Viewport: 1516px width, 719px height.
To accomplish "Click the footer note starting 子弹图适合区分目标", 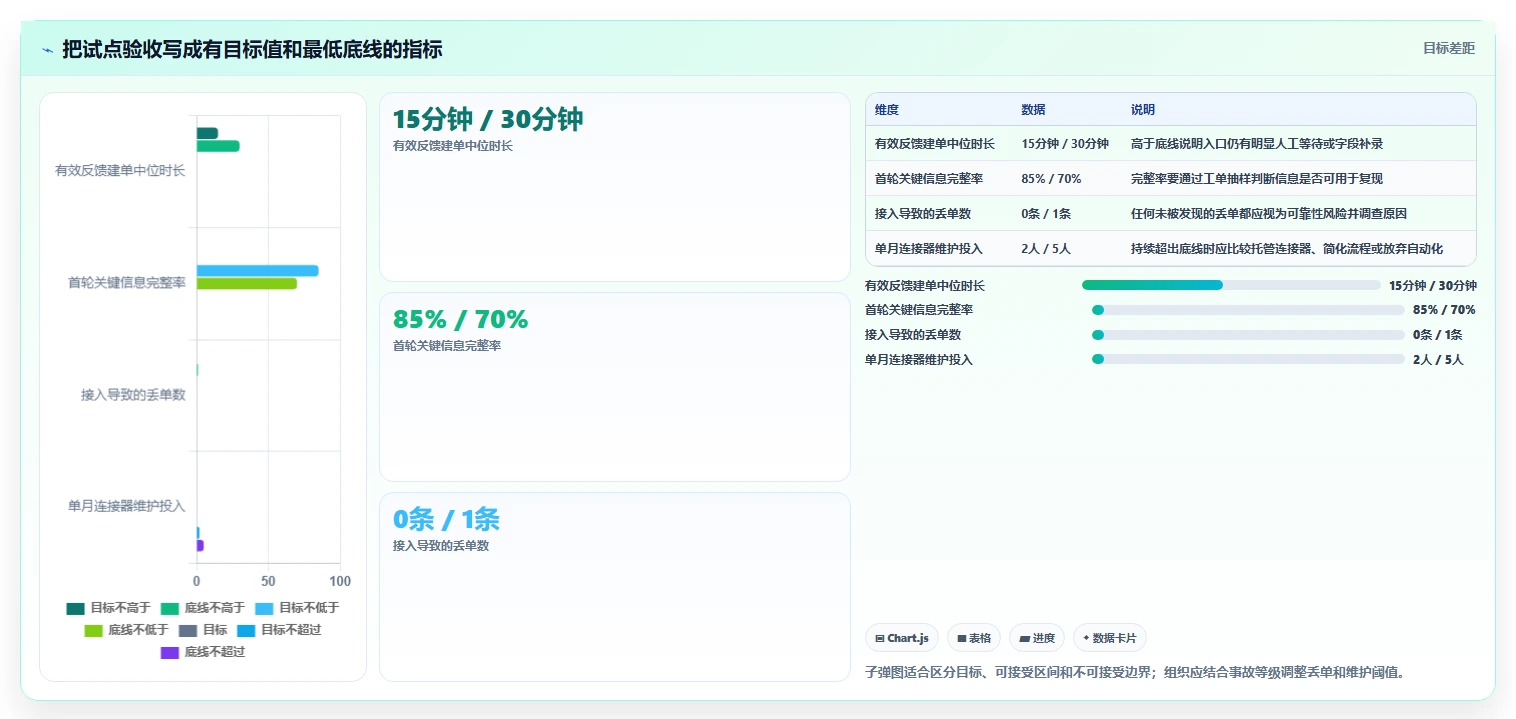I will [1135, 672].
